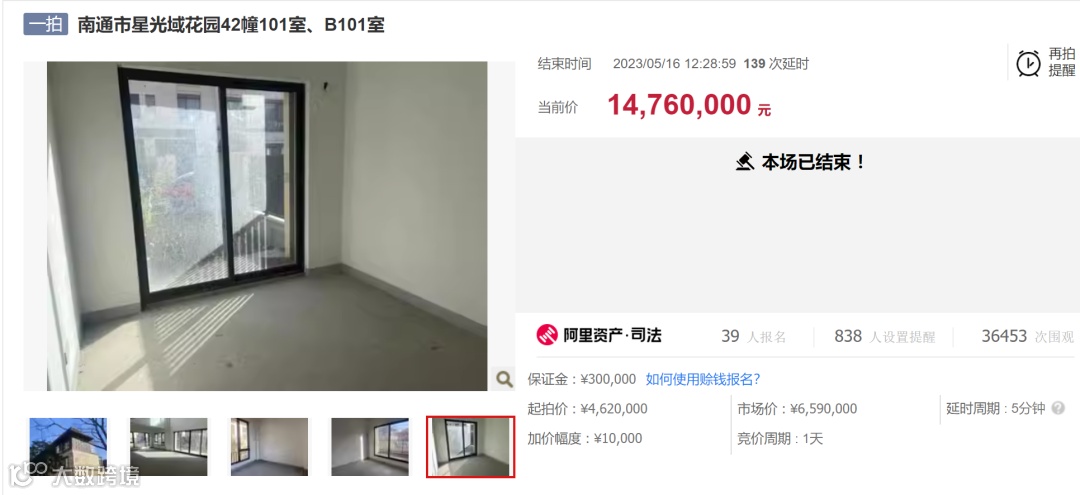Select the second thumbnail of empty hall
Viewport: 1080px width, 495px height.
169,446
